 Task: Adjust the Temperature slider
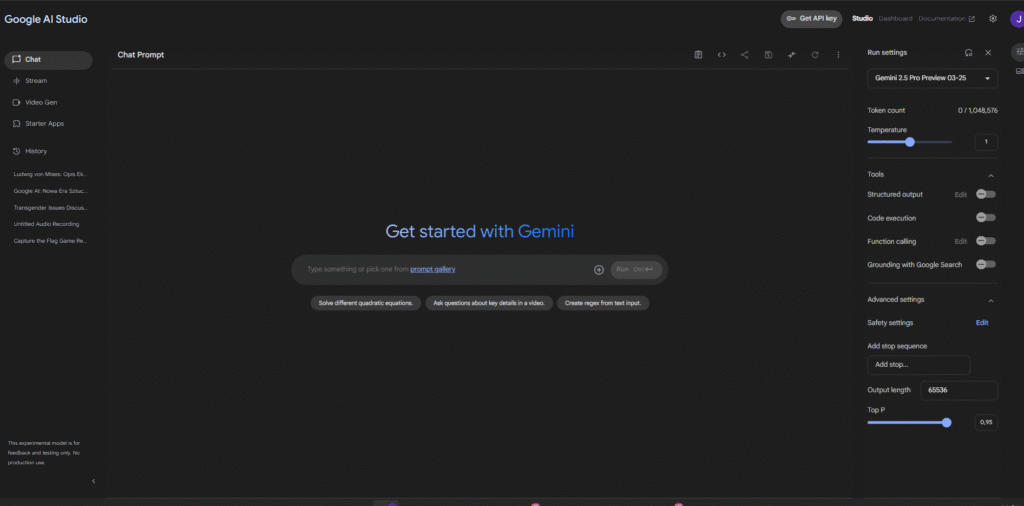click(x=910, y=142)
